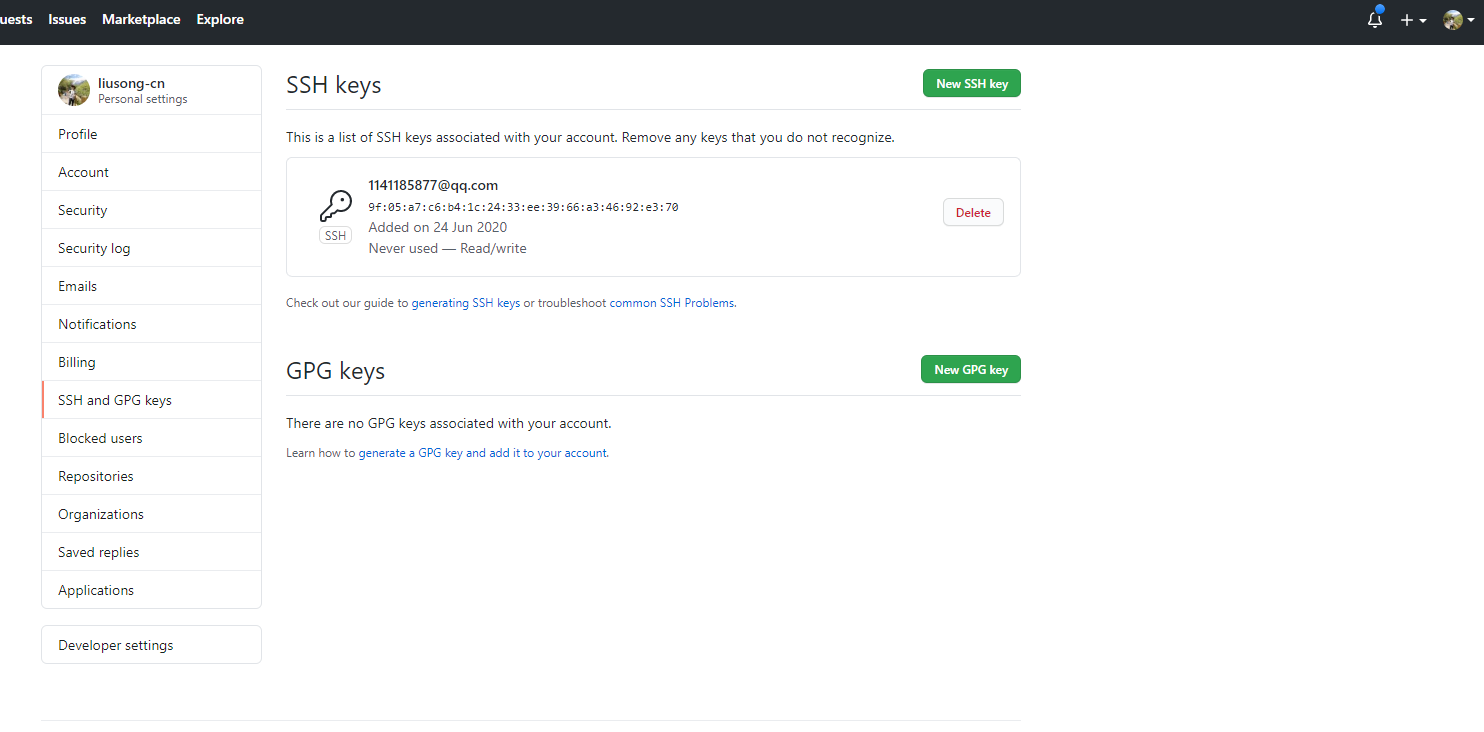Click the 1141185877@qq.com key title
This screenshot has width=1484, height=732.
click(433, 185)
